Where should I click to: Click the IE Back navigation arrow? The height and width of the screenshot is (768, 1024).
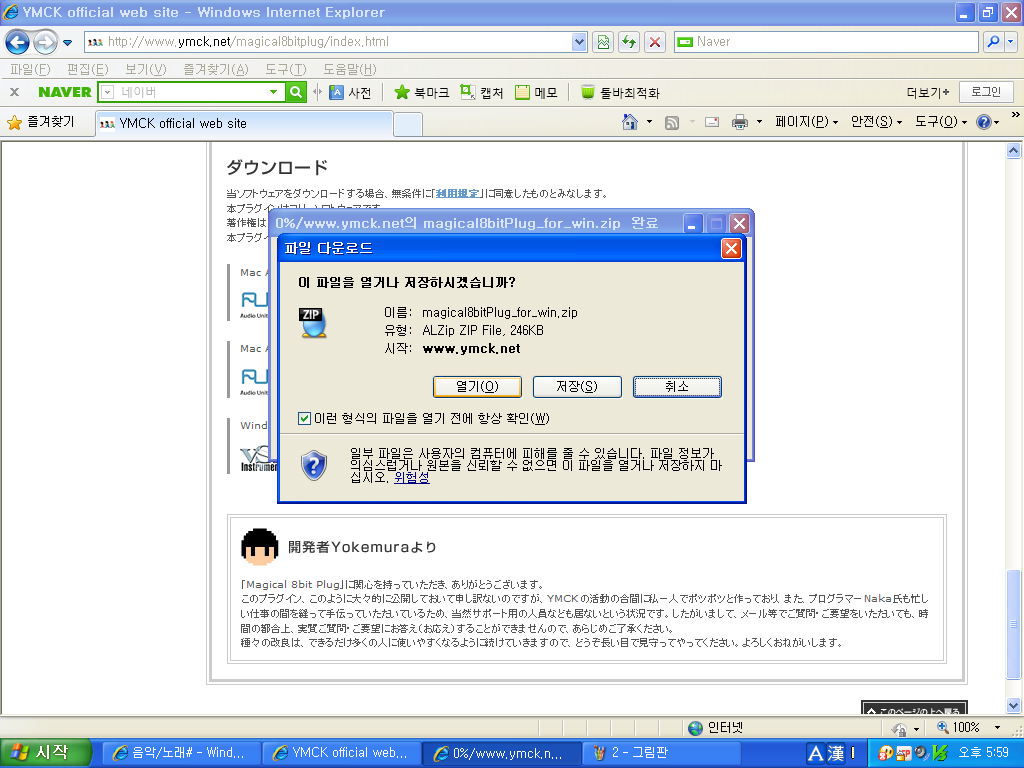[18, 42]
